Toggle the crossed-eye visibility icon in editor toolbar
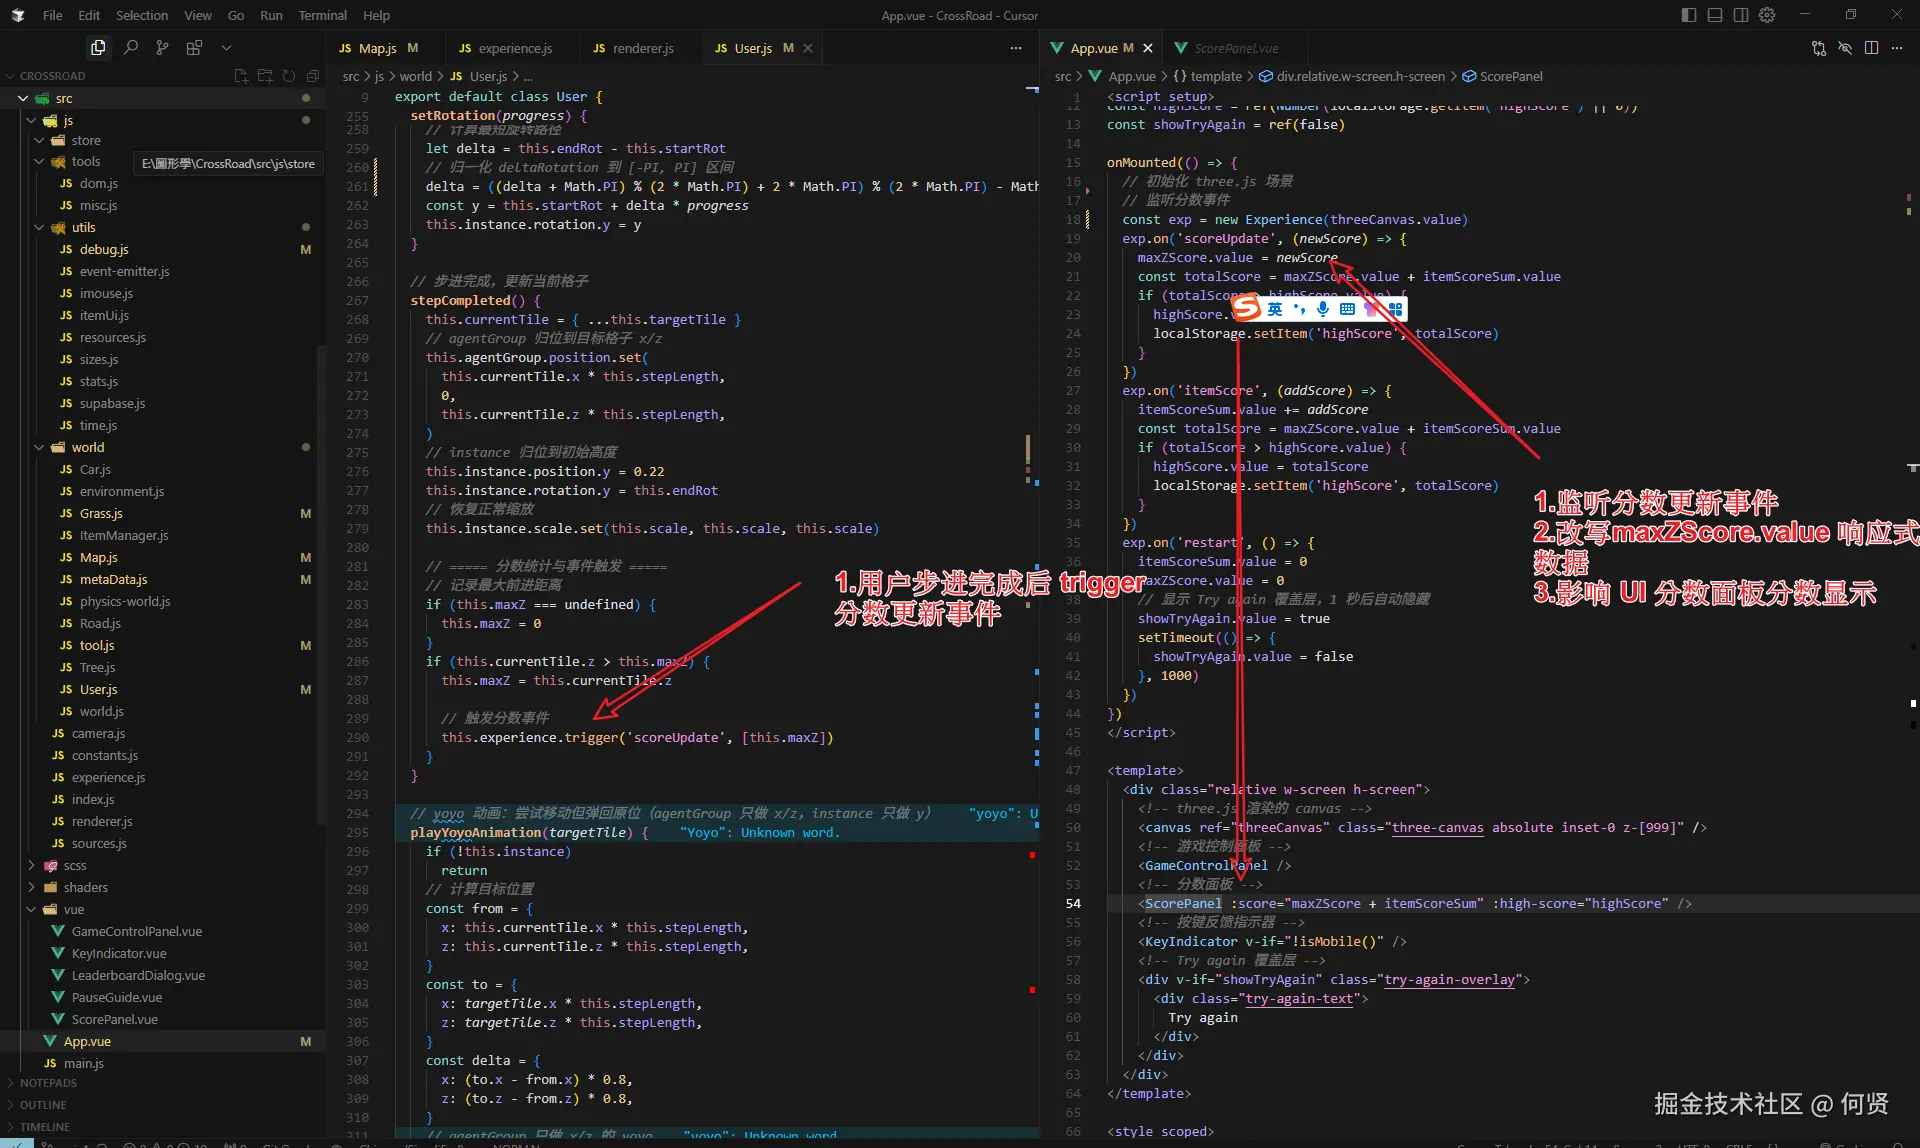This screenshot has width=1920, height=1148. pos(1845,48)
